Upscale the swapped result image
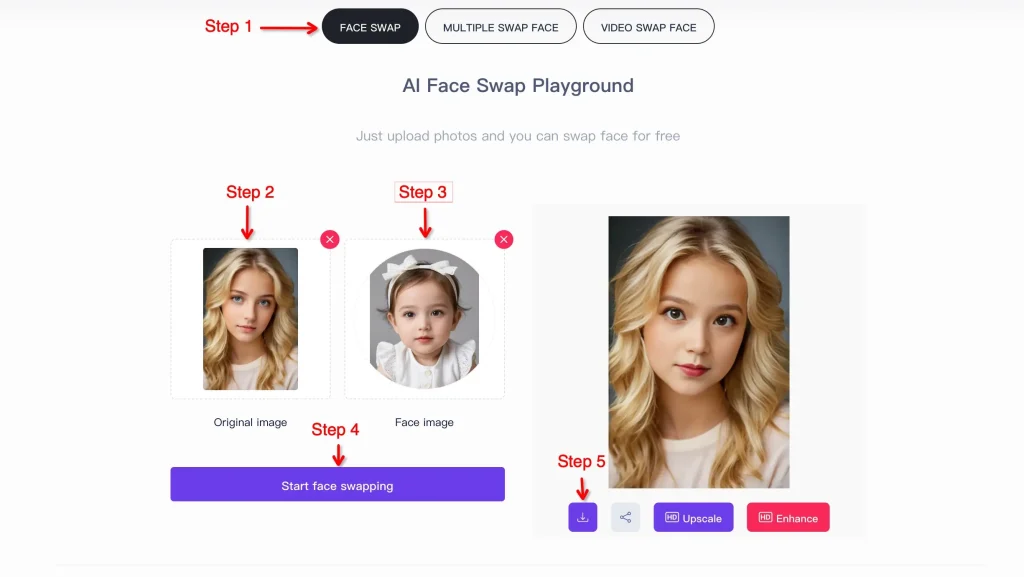 click(694, 517)
